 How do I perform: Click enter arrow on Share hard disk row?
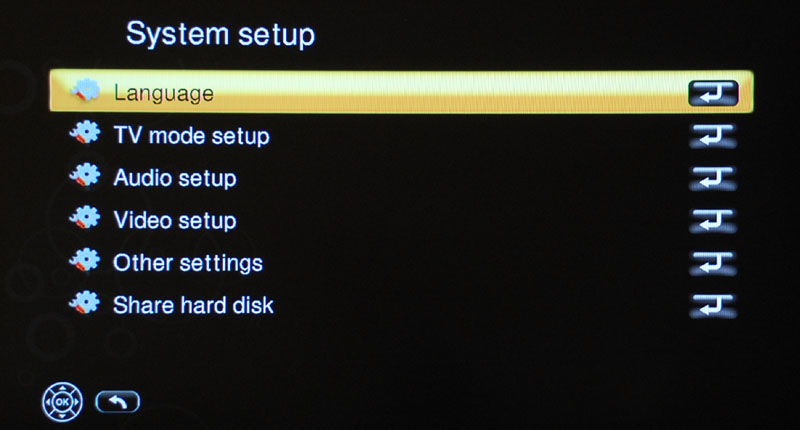click(x=713, y=306)
